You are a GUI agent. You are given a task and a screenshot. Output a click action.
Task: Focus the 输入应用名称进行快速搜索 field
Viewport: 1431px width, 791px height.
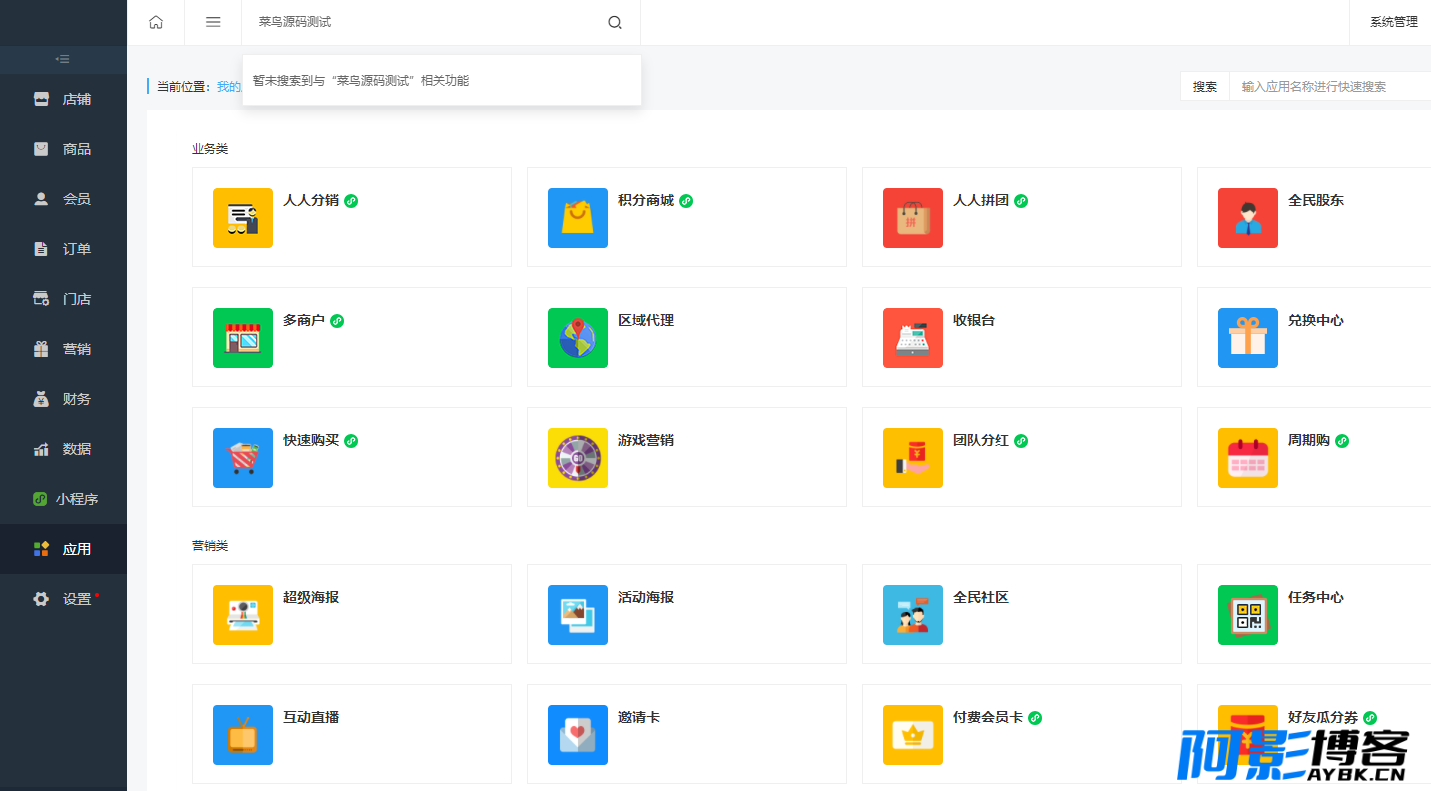pos(1330,87)
